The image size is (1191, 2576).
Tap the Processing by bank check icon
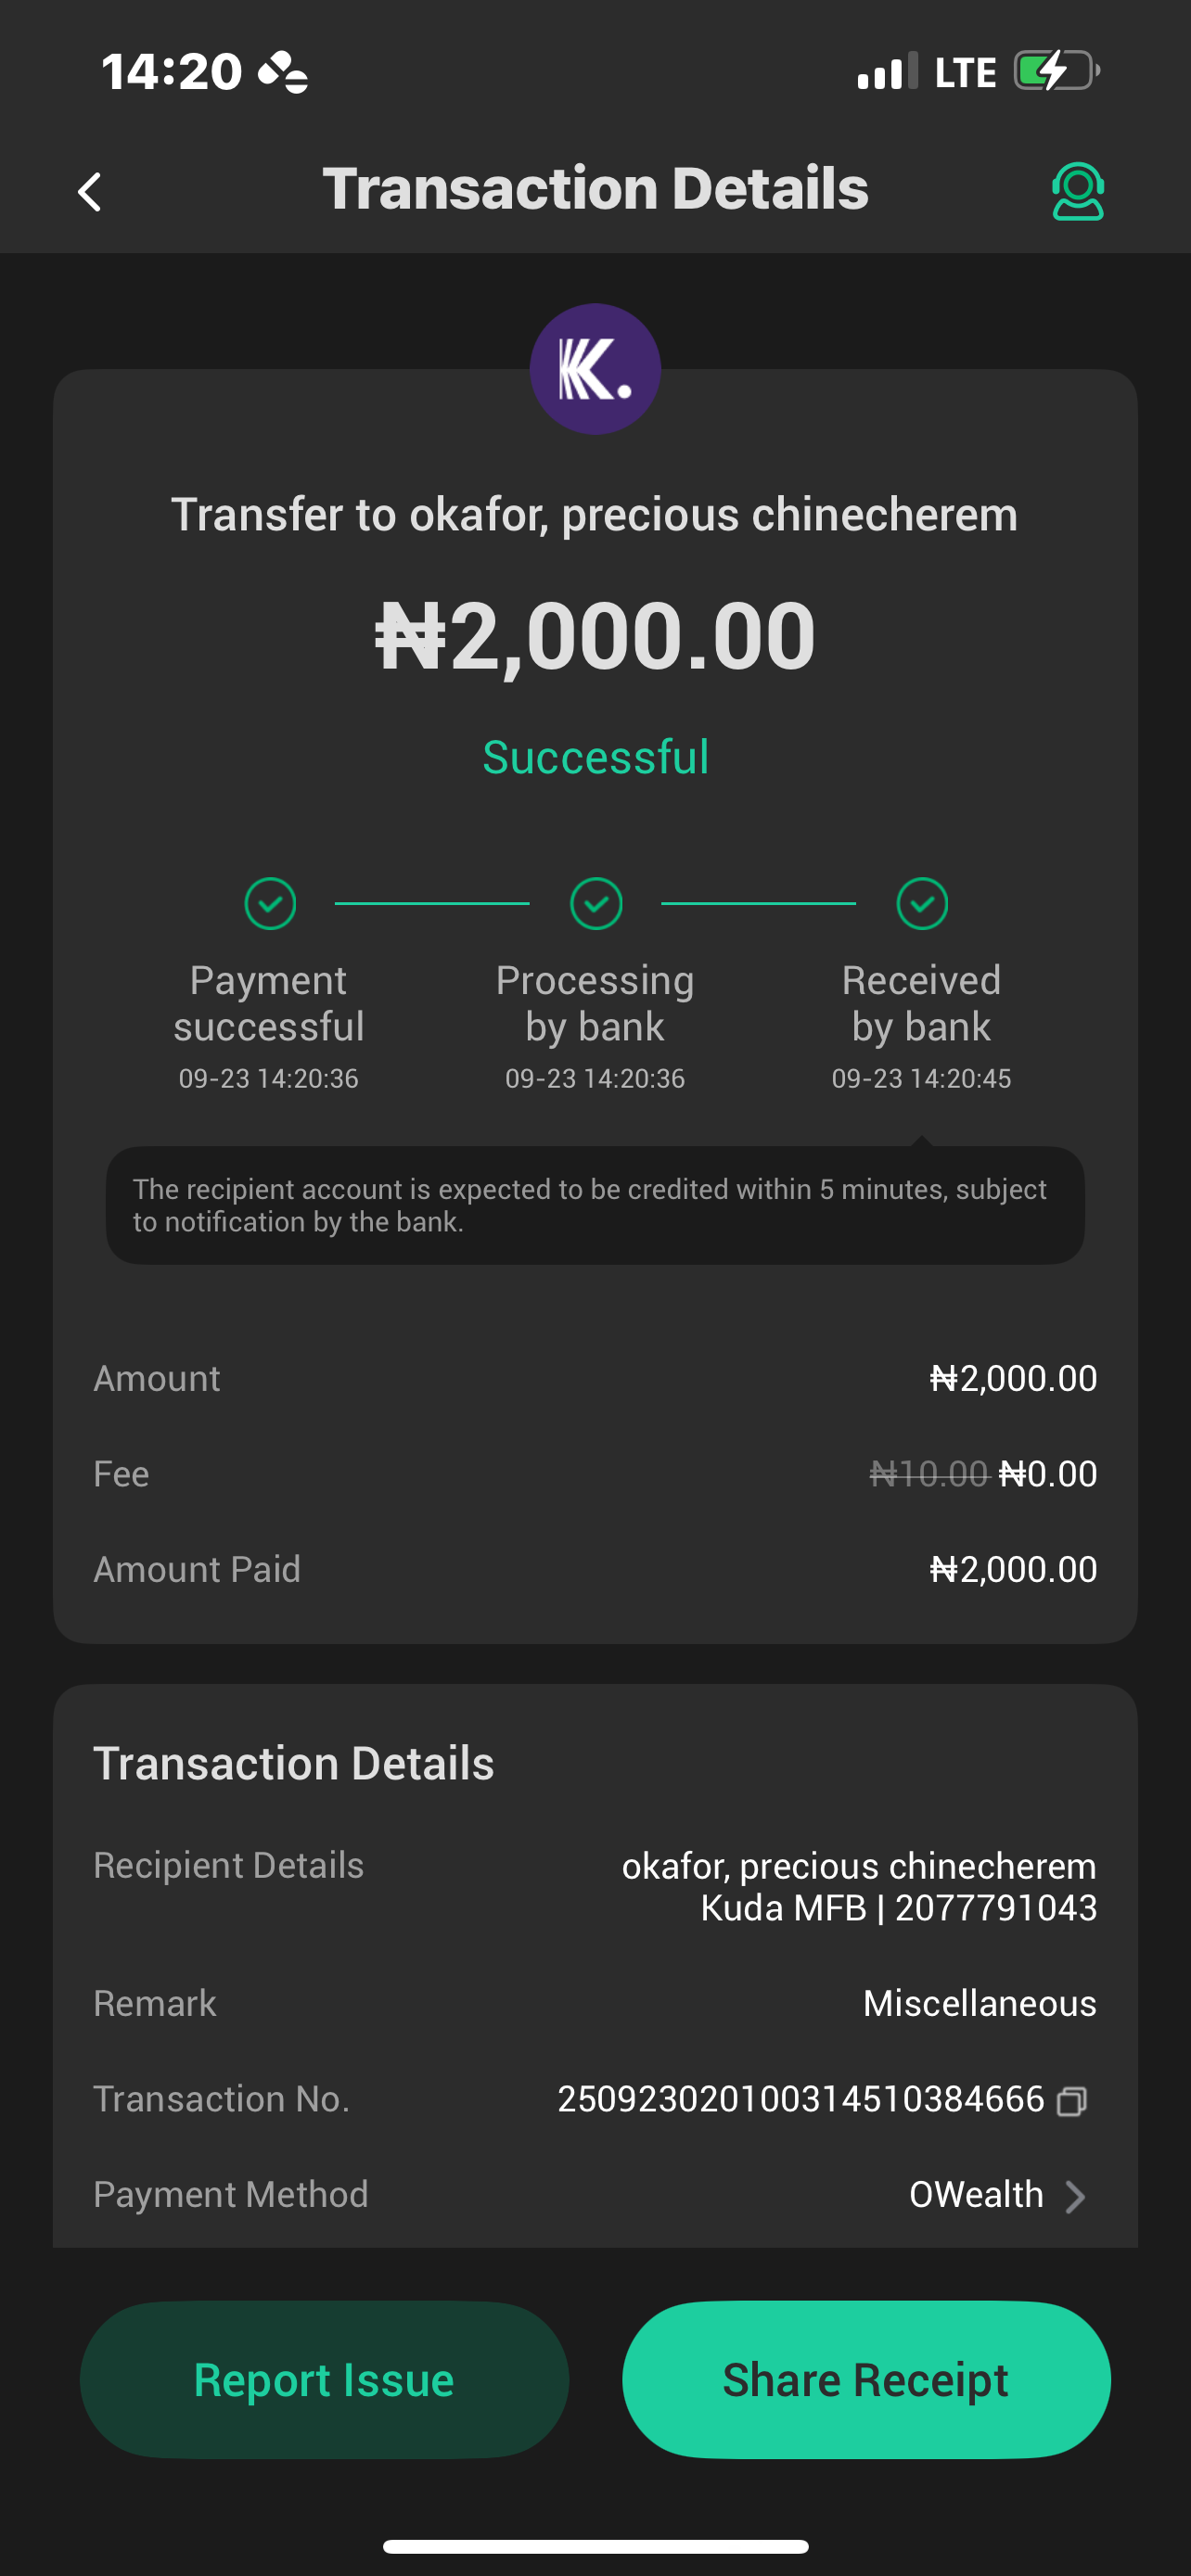[x=596, y=904]
